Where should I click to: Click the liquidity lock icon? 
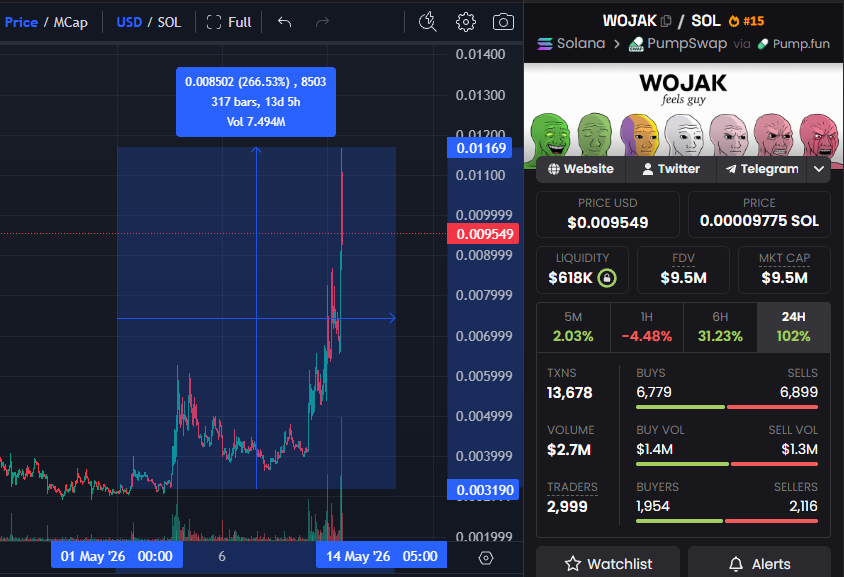click(x=607, y=278)
